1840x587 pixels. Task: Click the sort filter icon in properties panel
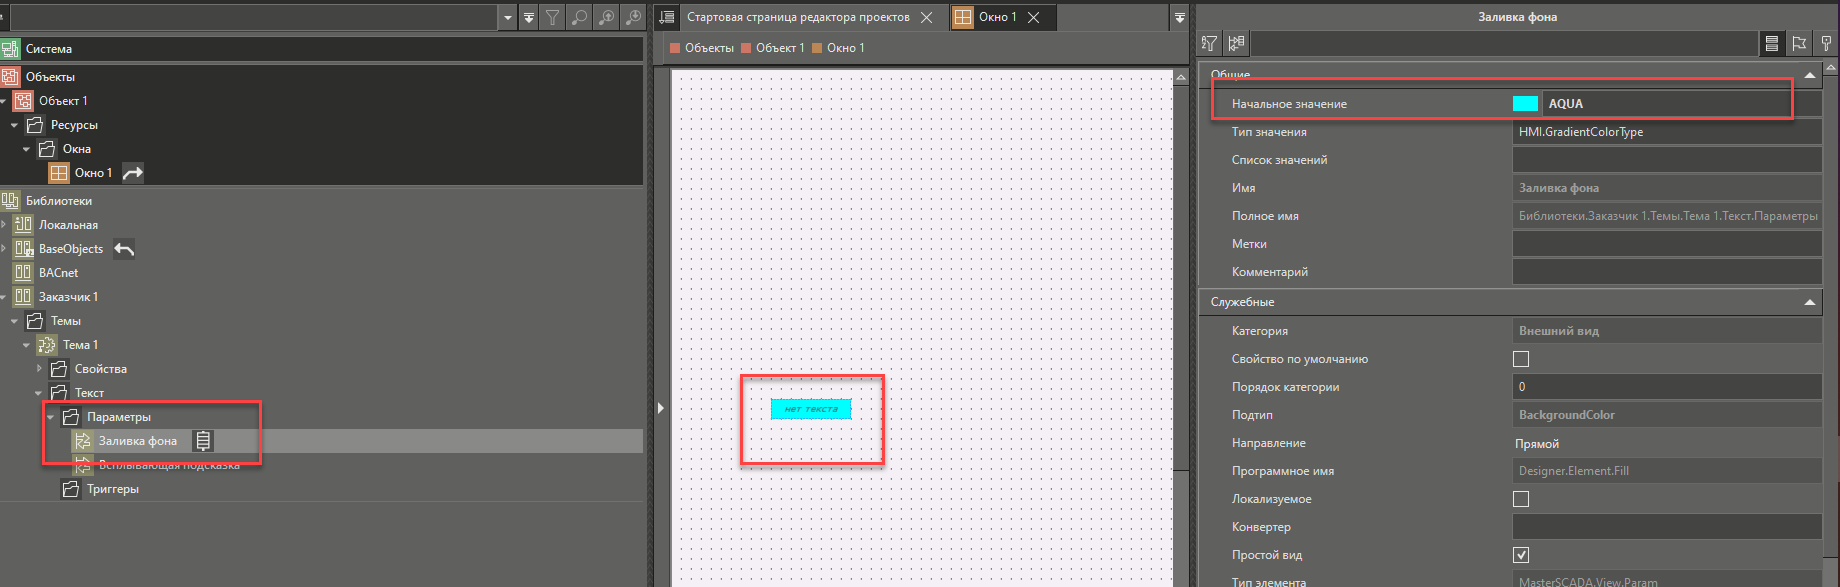click(x=1210, y=43)
